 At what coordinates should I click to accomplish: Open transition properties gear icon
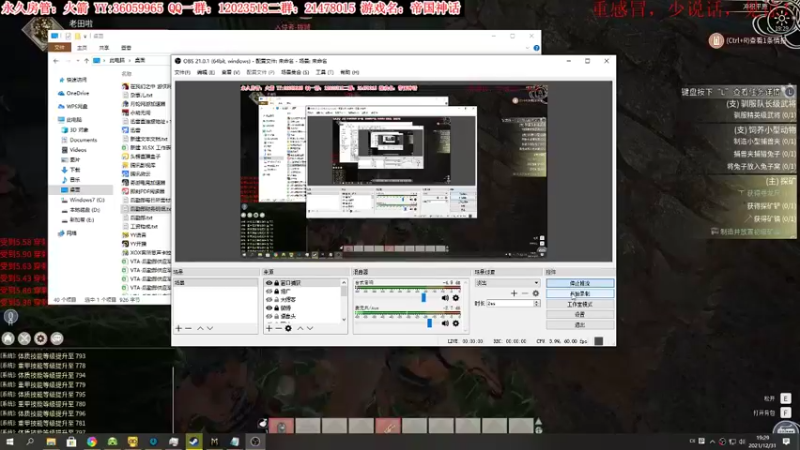tap(535, 293)
